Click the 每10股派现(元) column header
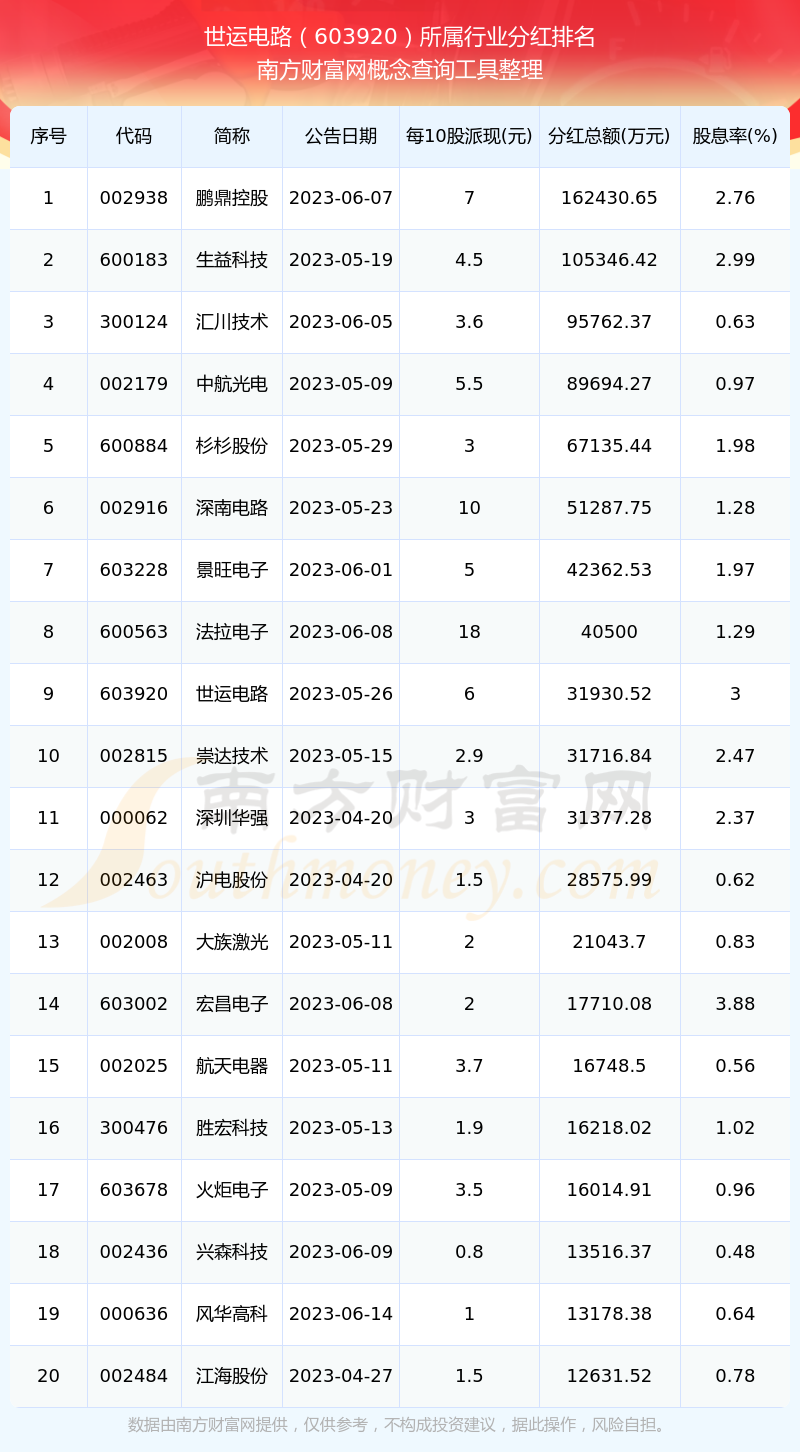The height and width of the screenshot is (1452, 800). point(469,136)
